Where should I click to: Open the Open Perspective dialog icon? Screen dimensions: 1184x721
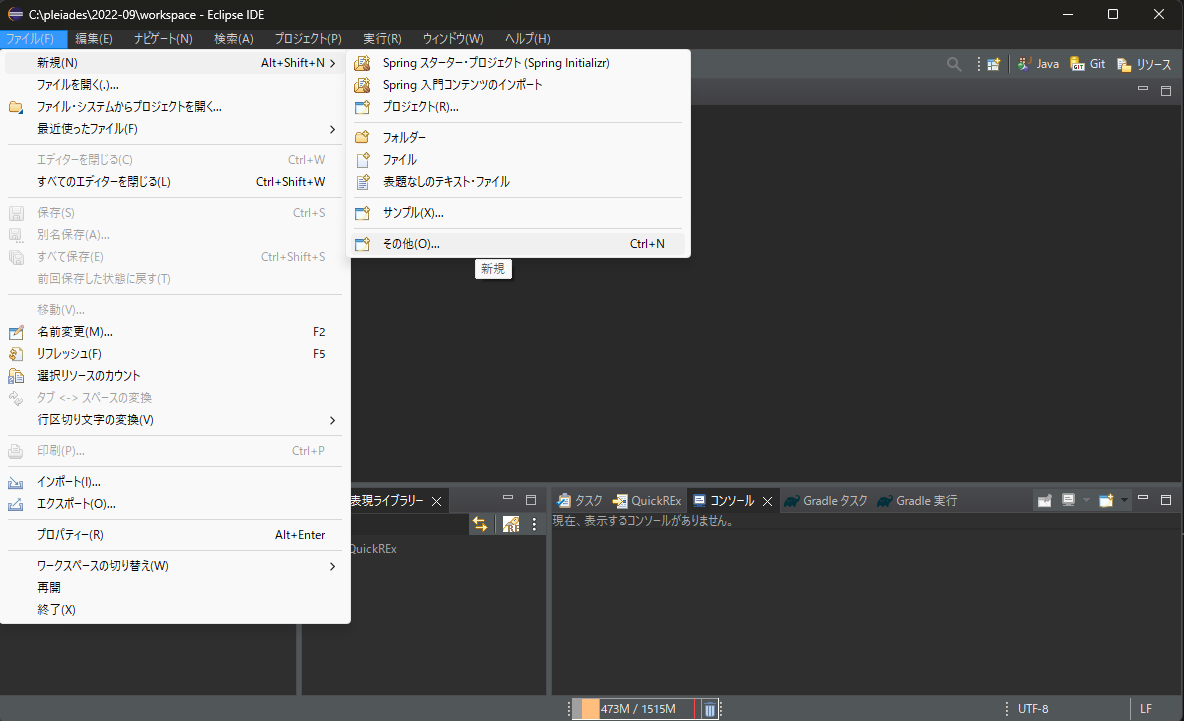point(994,64)
